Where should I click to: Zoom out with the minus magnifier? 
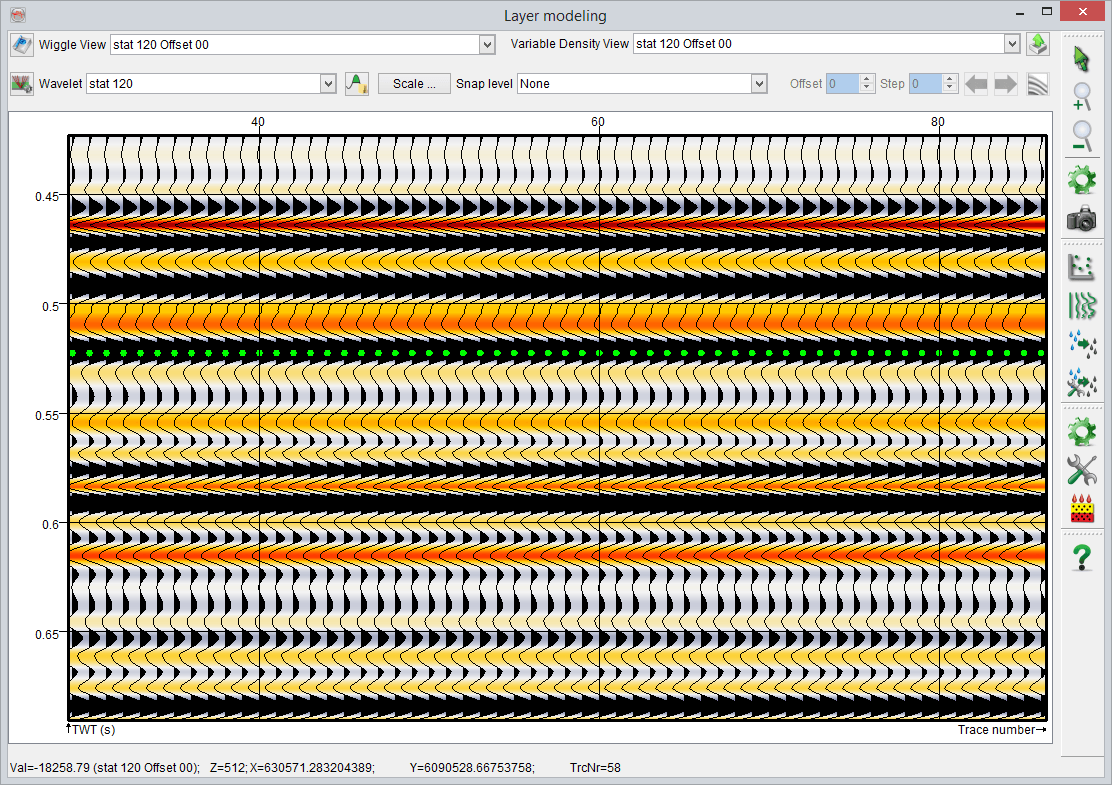(x=1081, y=135)
